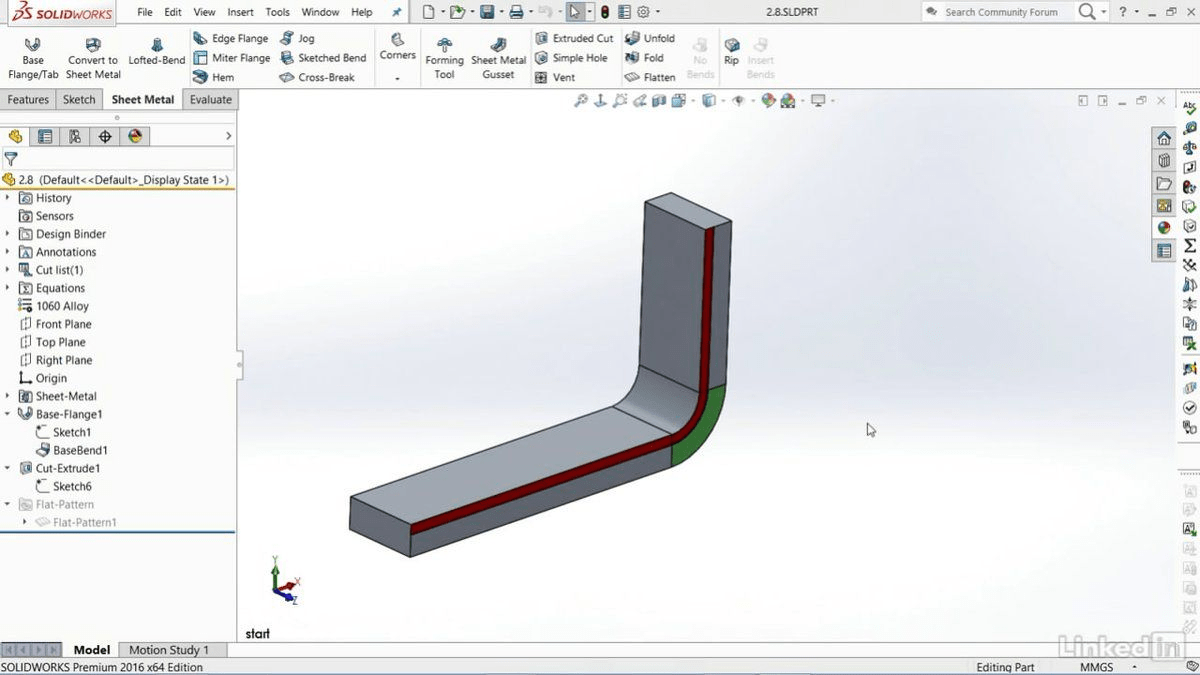Click the Sheet Metal Gusset tool
Screen dimensions: 1200x675
[x=498, y=59]
